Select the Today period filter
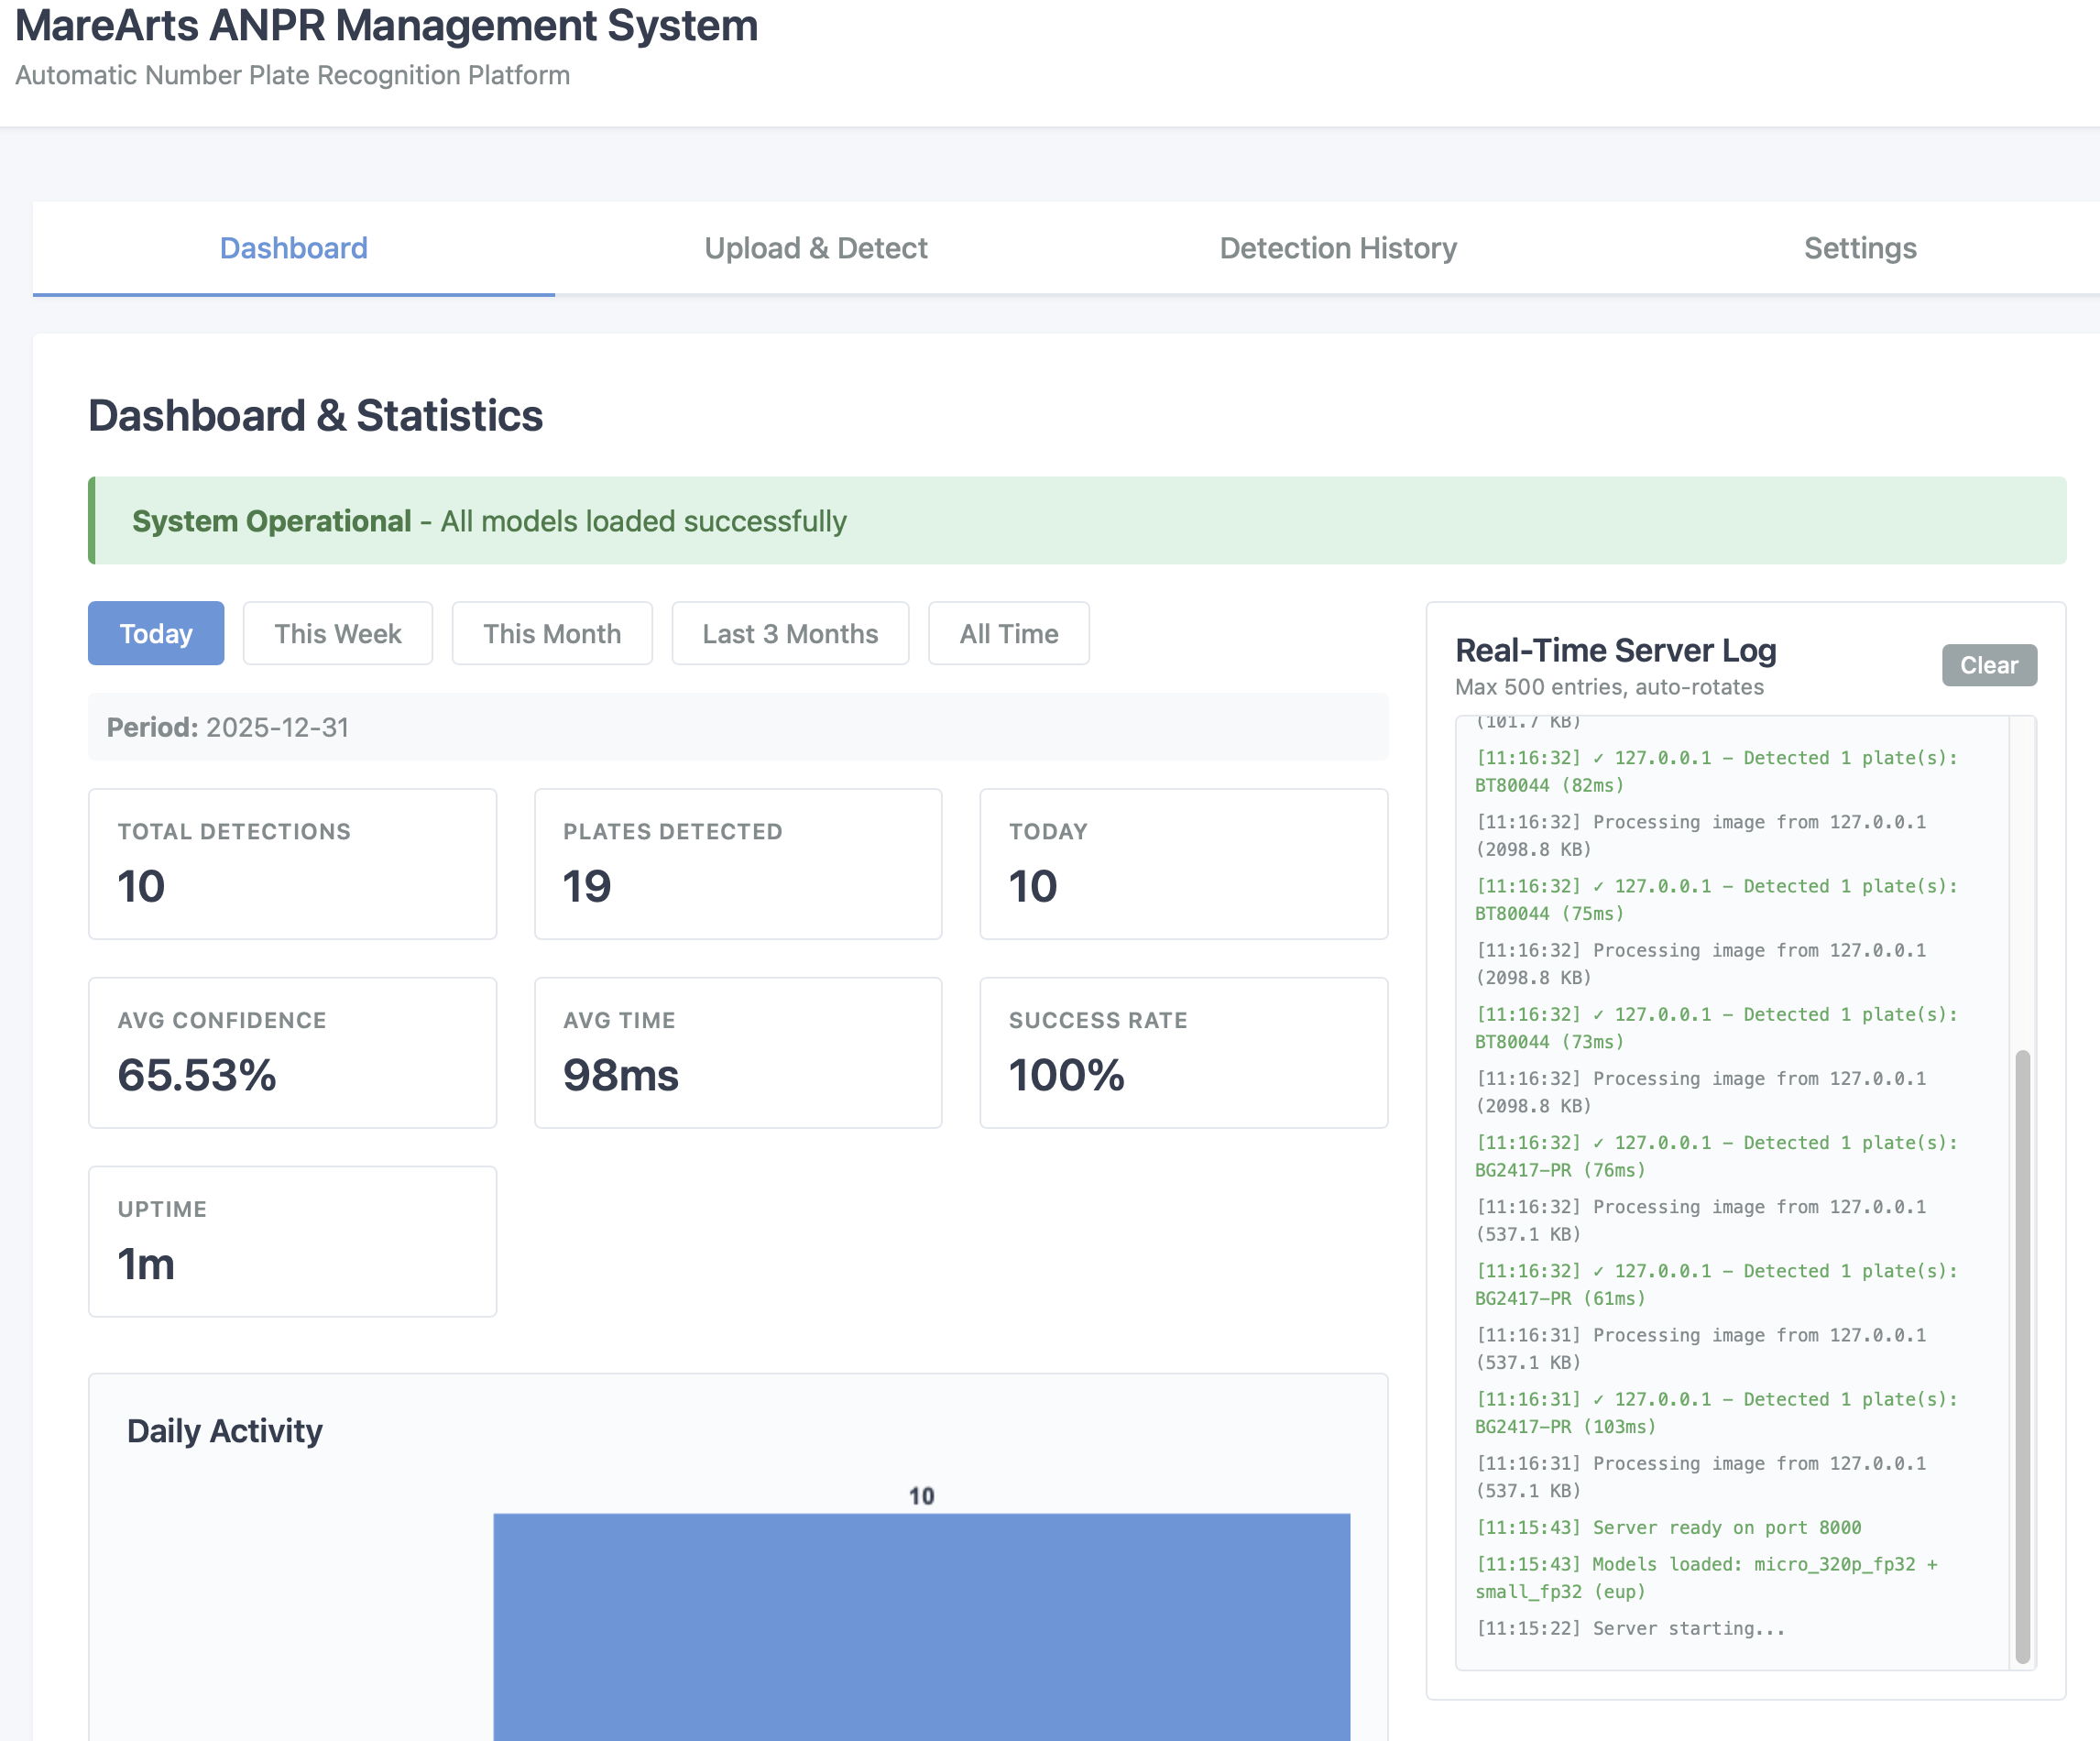The height and width of the screenshot is (1741, 2100). click(x=156, y=633)
